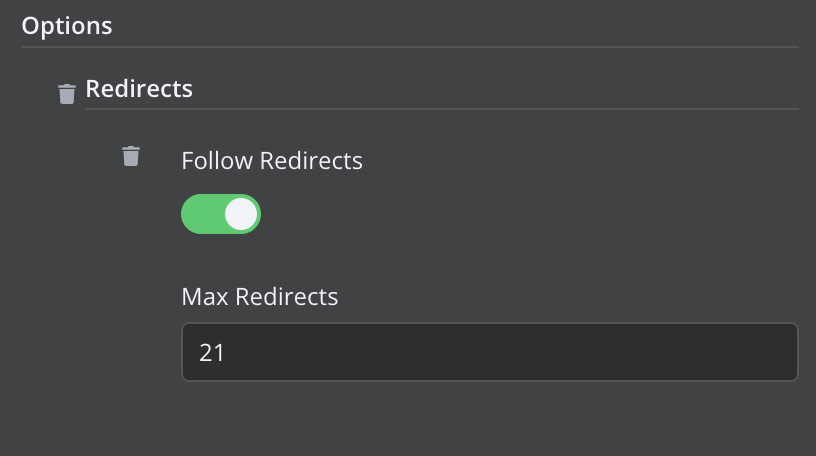Disable Follow Redirects
Screen dimensions: 816x456
[x=221, y=214]
